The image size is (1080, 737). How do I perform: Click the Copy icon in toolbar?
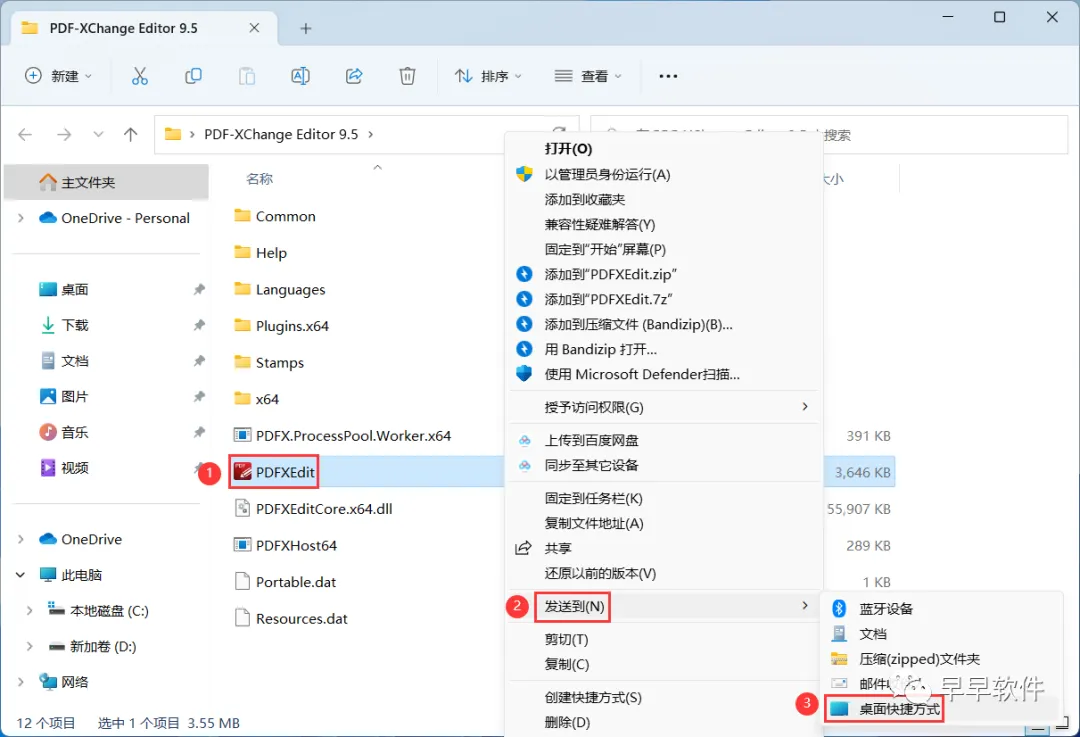(194, 76)
